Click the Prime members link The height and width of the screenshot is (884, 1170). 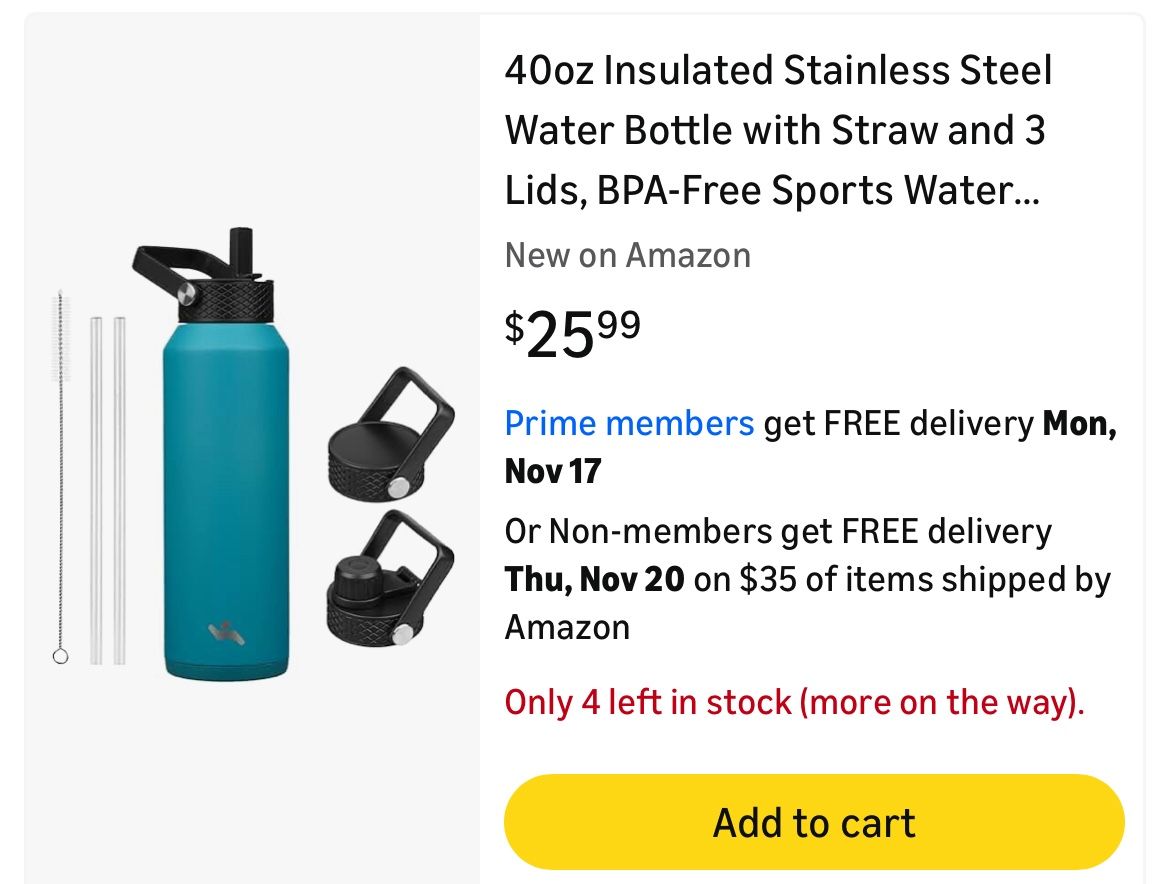pos(629,423)
